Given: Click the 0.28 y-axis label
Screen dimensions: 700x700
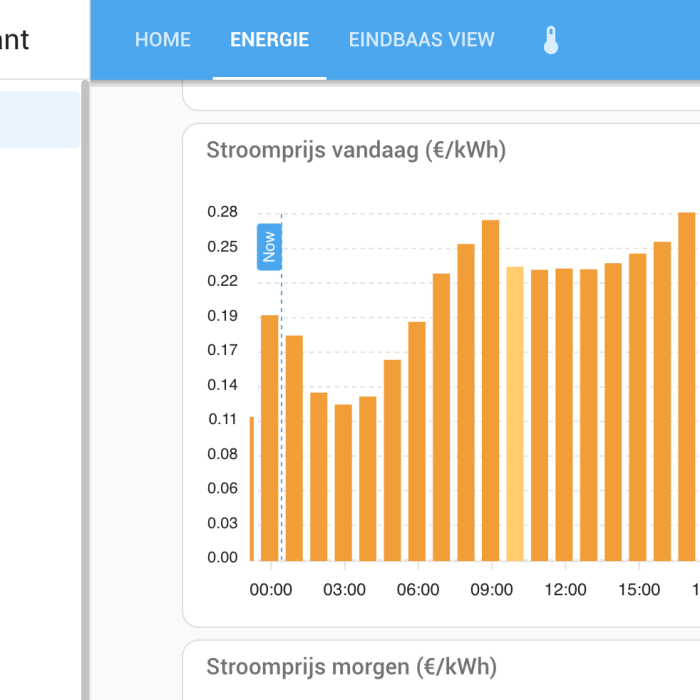Looking at the screenshot, I should [222, 212].
